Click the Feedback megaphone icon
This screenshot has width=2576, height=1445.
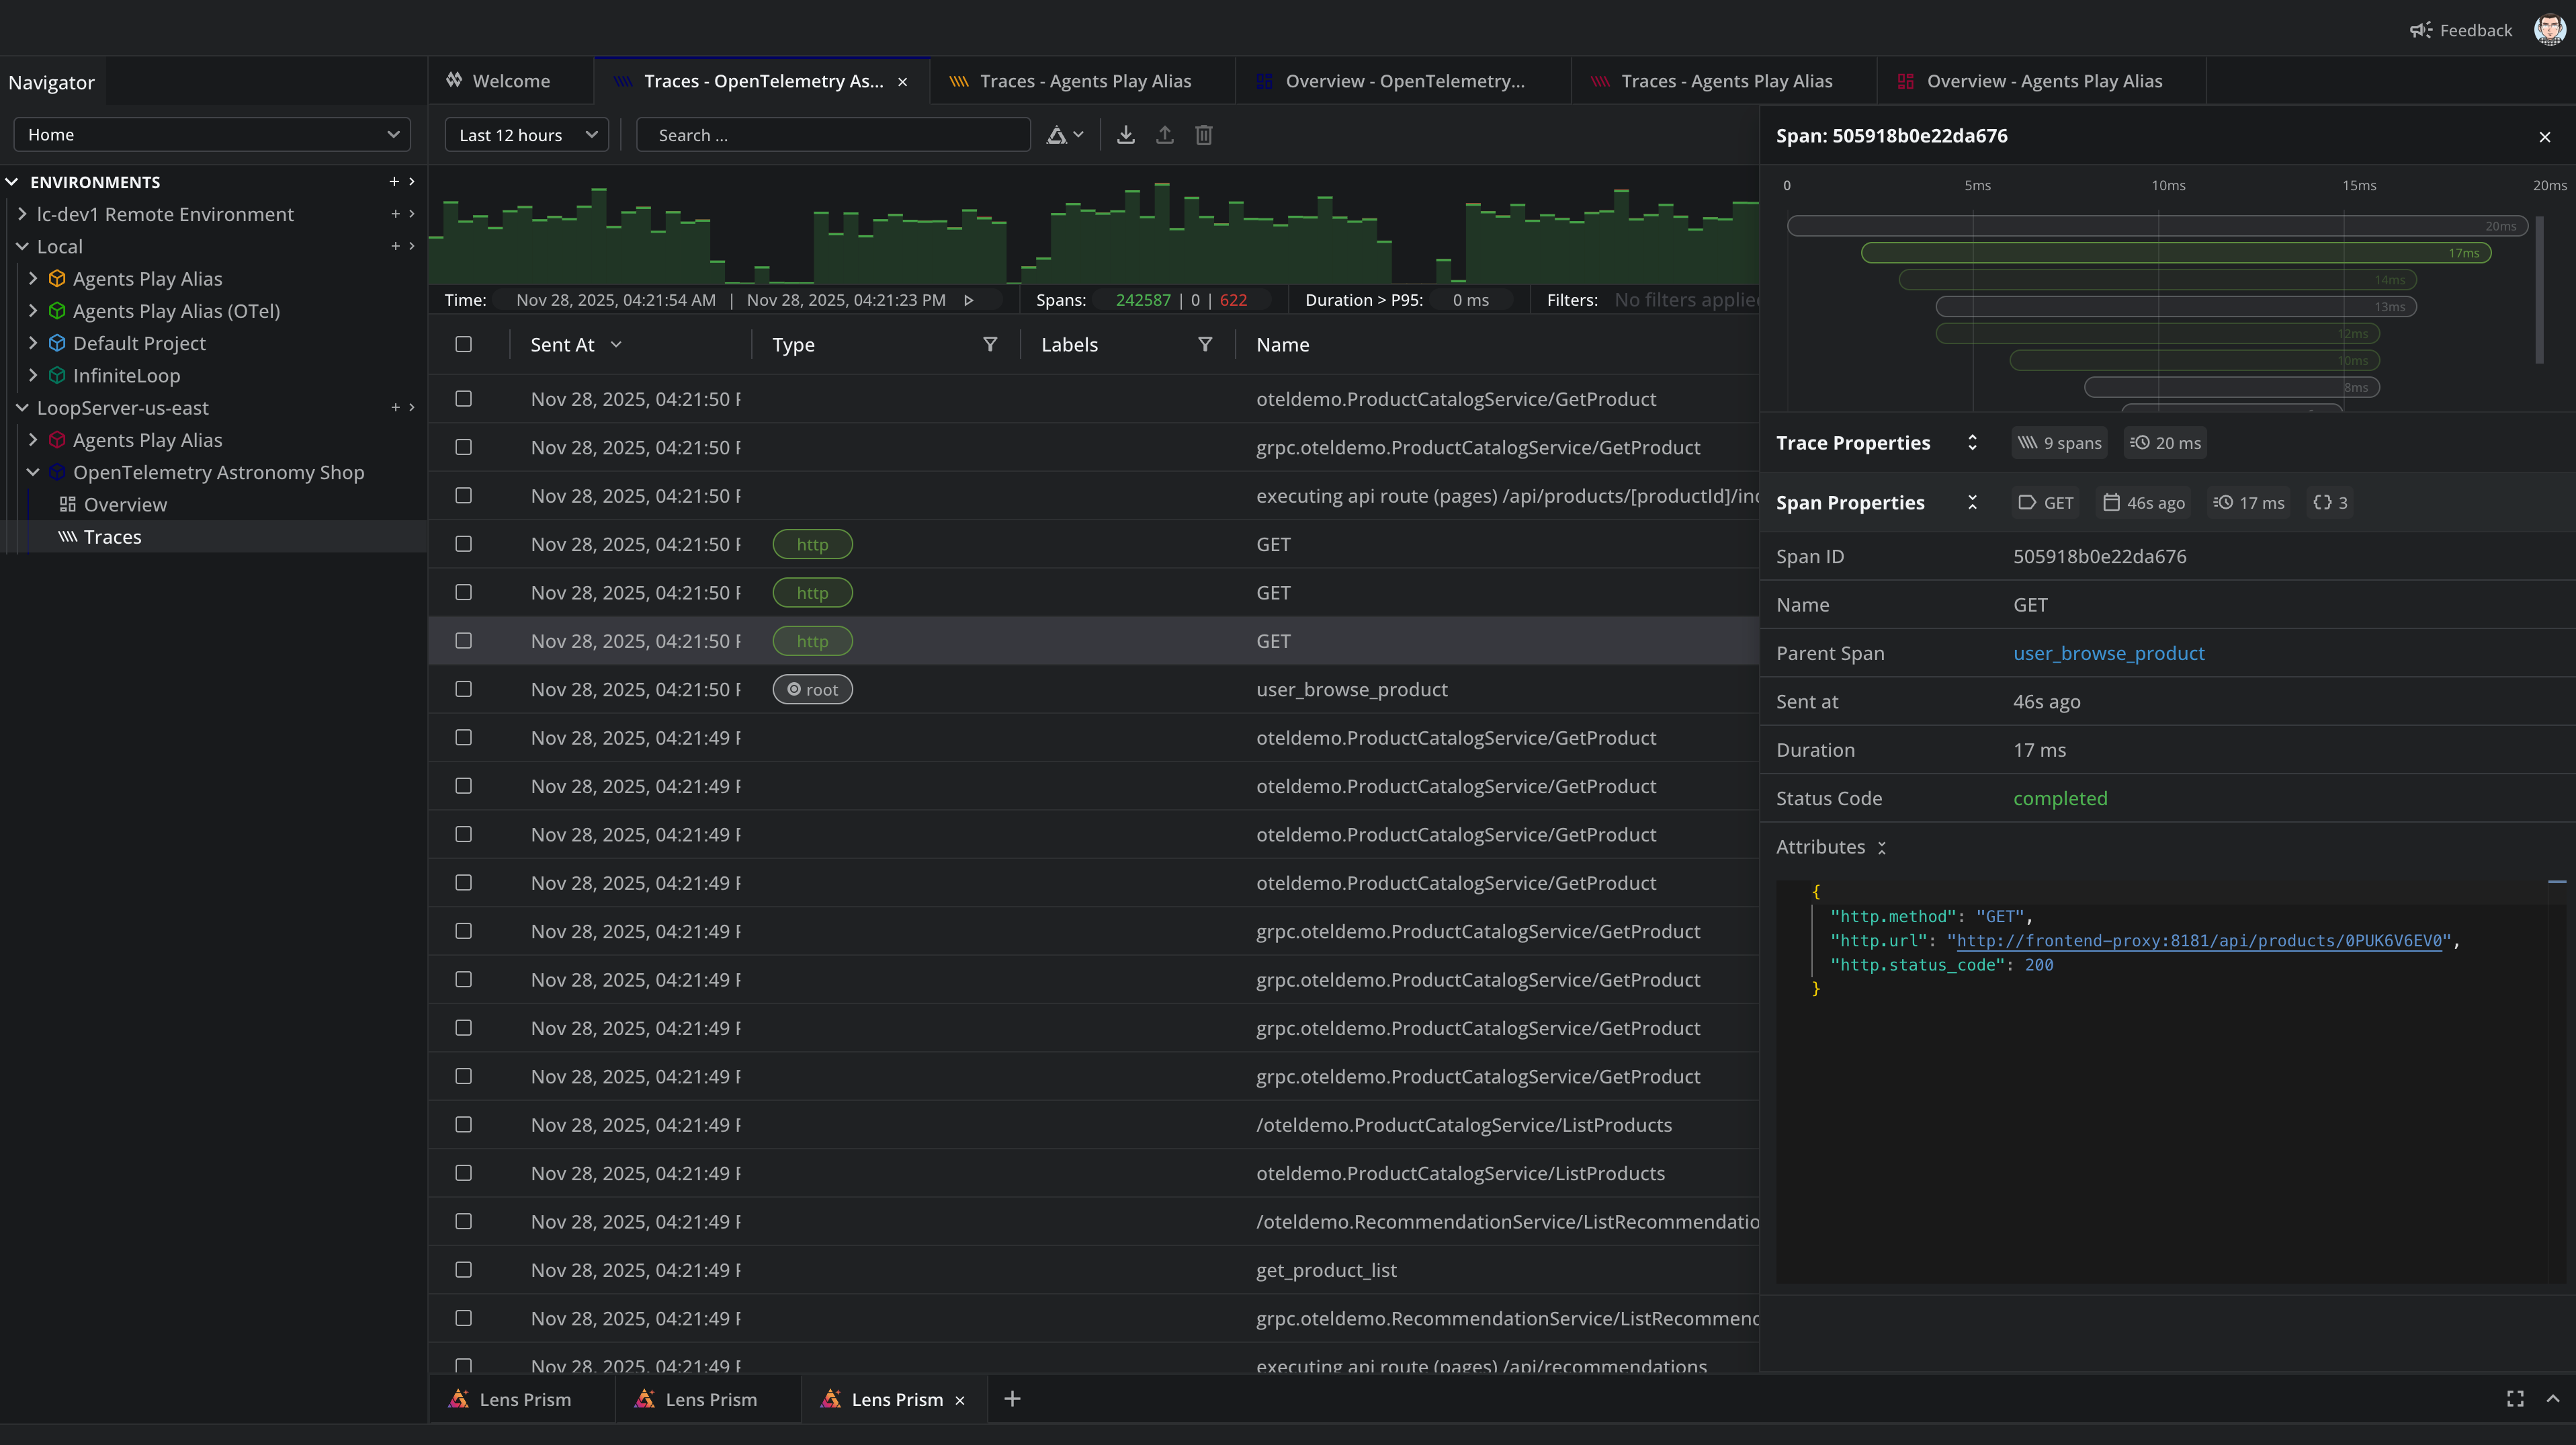click(x=2420, y=30)
